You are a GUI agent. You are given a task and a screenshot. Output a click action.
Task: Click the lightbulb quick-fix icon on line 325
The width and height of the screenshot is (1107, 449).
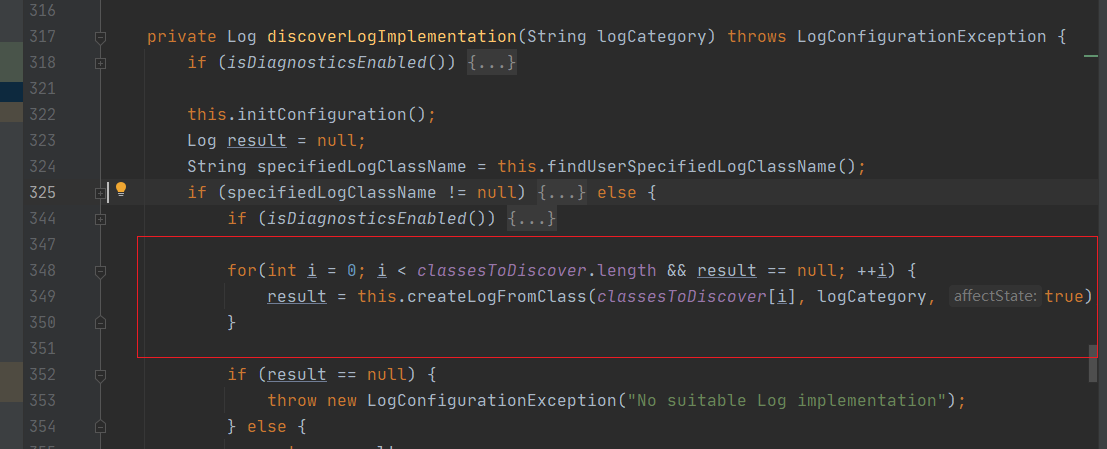121,190
